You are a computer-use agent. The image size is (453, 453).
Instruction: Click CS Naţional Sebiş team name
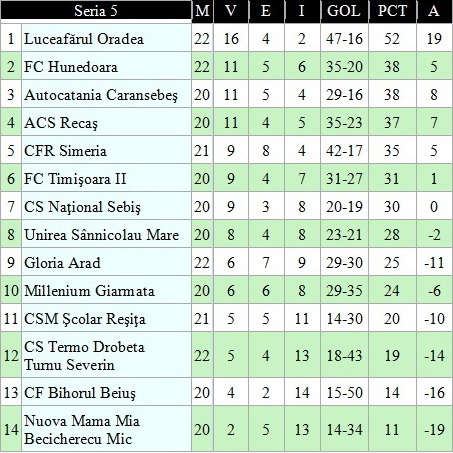tap(82, 207)
